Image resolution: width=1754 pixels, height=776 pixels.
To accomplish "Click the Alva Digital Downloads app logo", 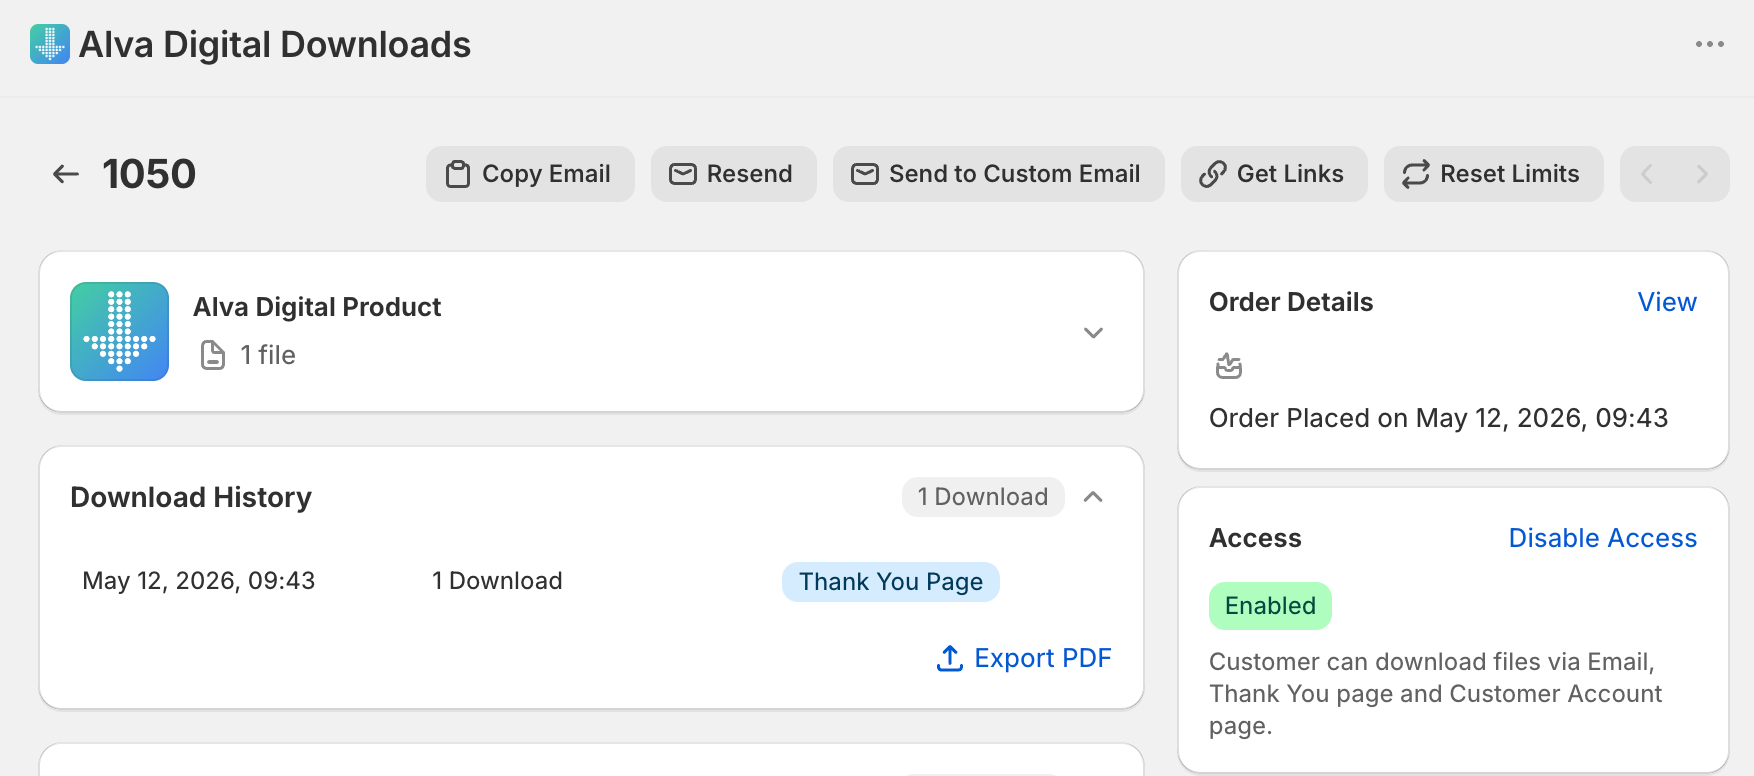I will [x=50, y=44].
